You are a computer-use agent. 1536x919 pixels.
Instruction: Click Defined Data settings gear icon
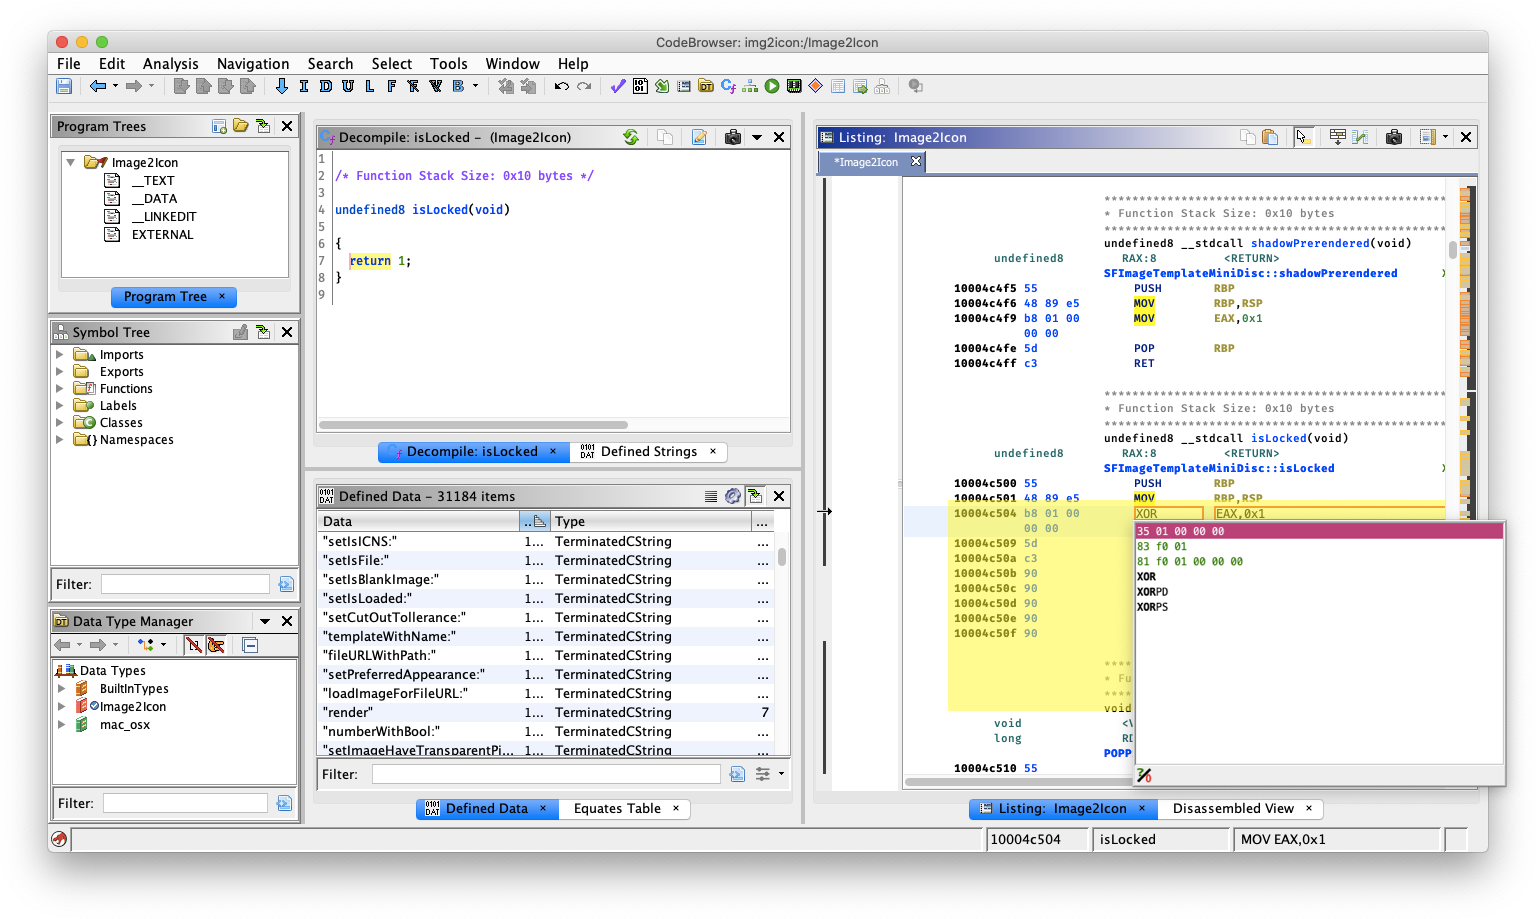(733, 496)
